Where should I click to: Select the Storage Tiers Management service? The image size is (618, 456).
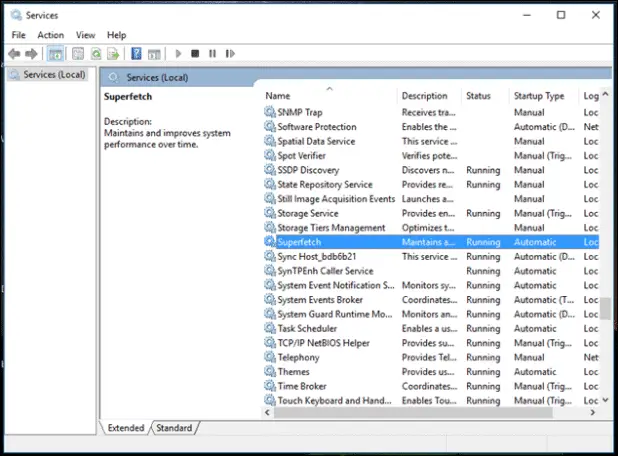[431, 227]
